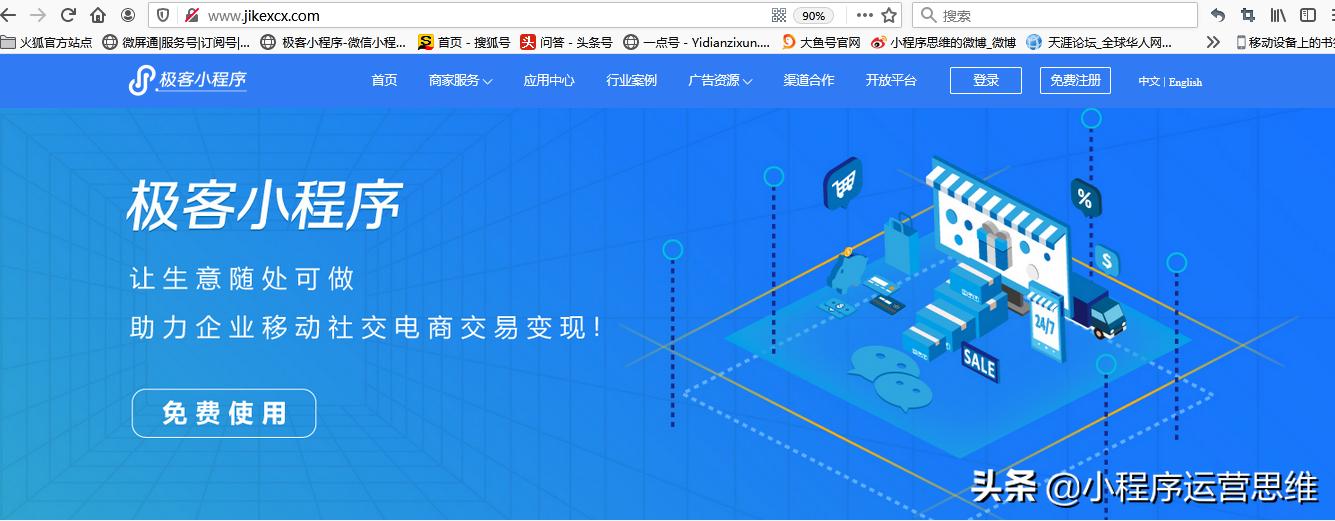This screenshot has height=521, width=1335.
Task: Switch site language to English
Action: [1186, 82]
